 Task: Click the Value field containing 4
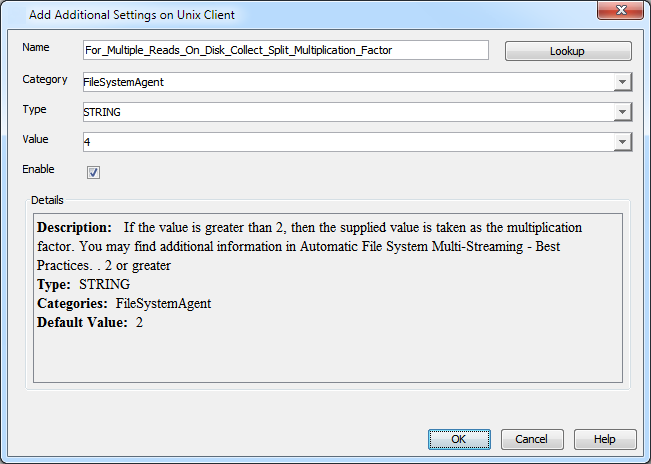[x=347, y=142]
